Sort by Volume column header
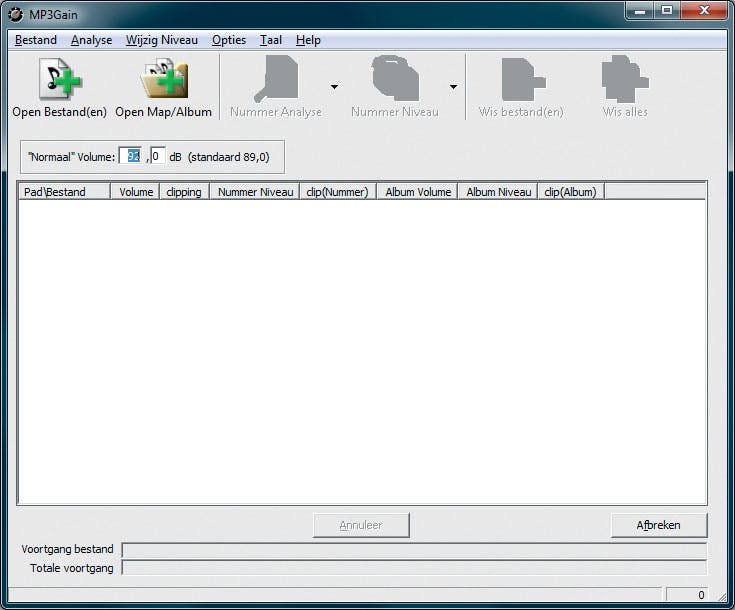The height and width of the screenshot is (610, 735). pyautogui.click(x=135, y=192)
